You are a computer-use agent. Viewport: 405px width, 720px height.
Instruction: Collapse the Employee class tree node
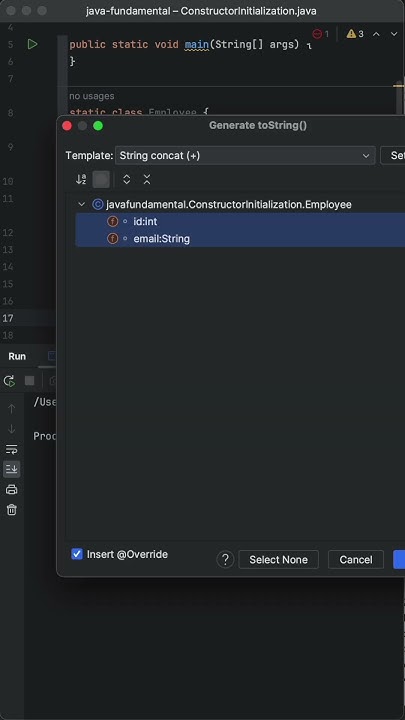[x=82, y=204]
